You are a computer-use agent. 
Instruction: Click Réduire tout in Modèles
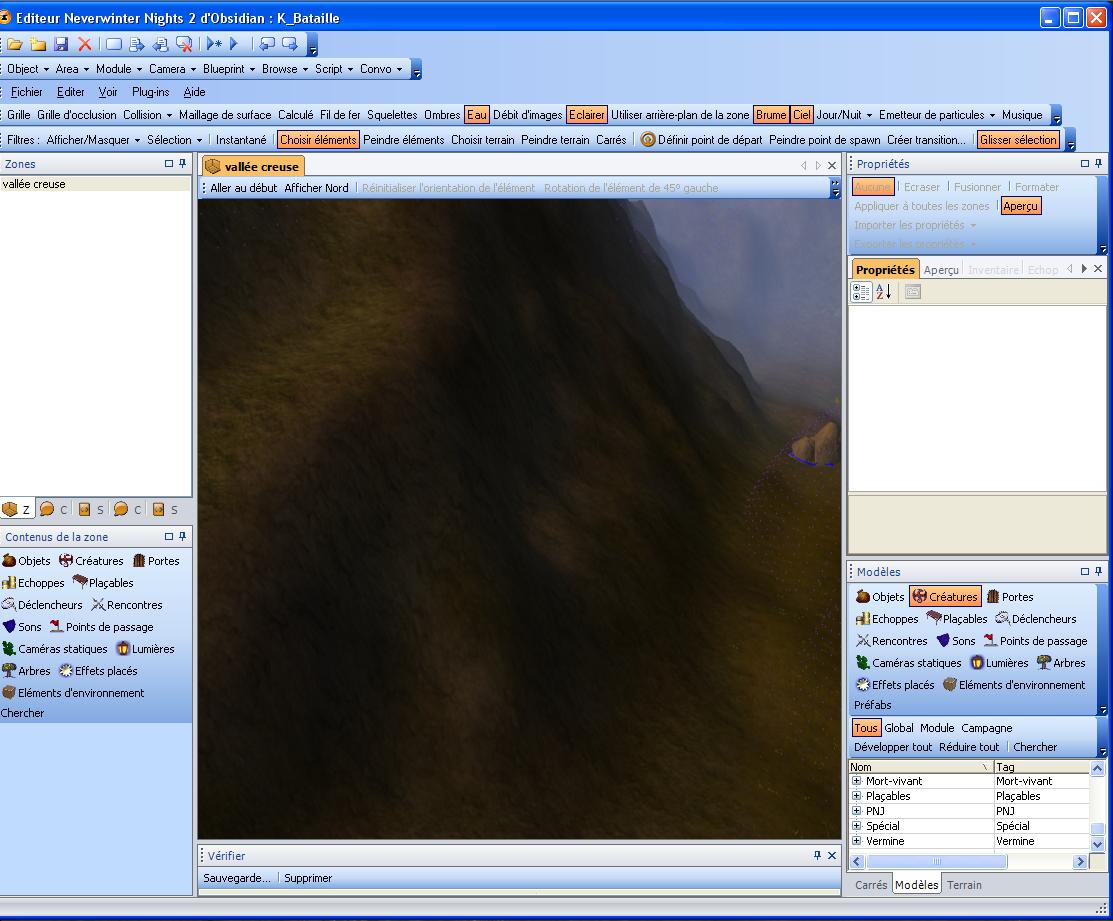point(969,747)
